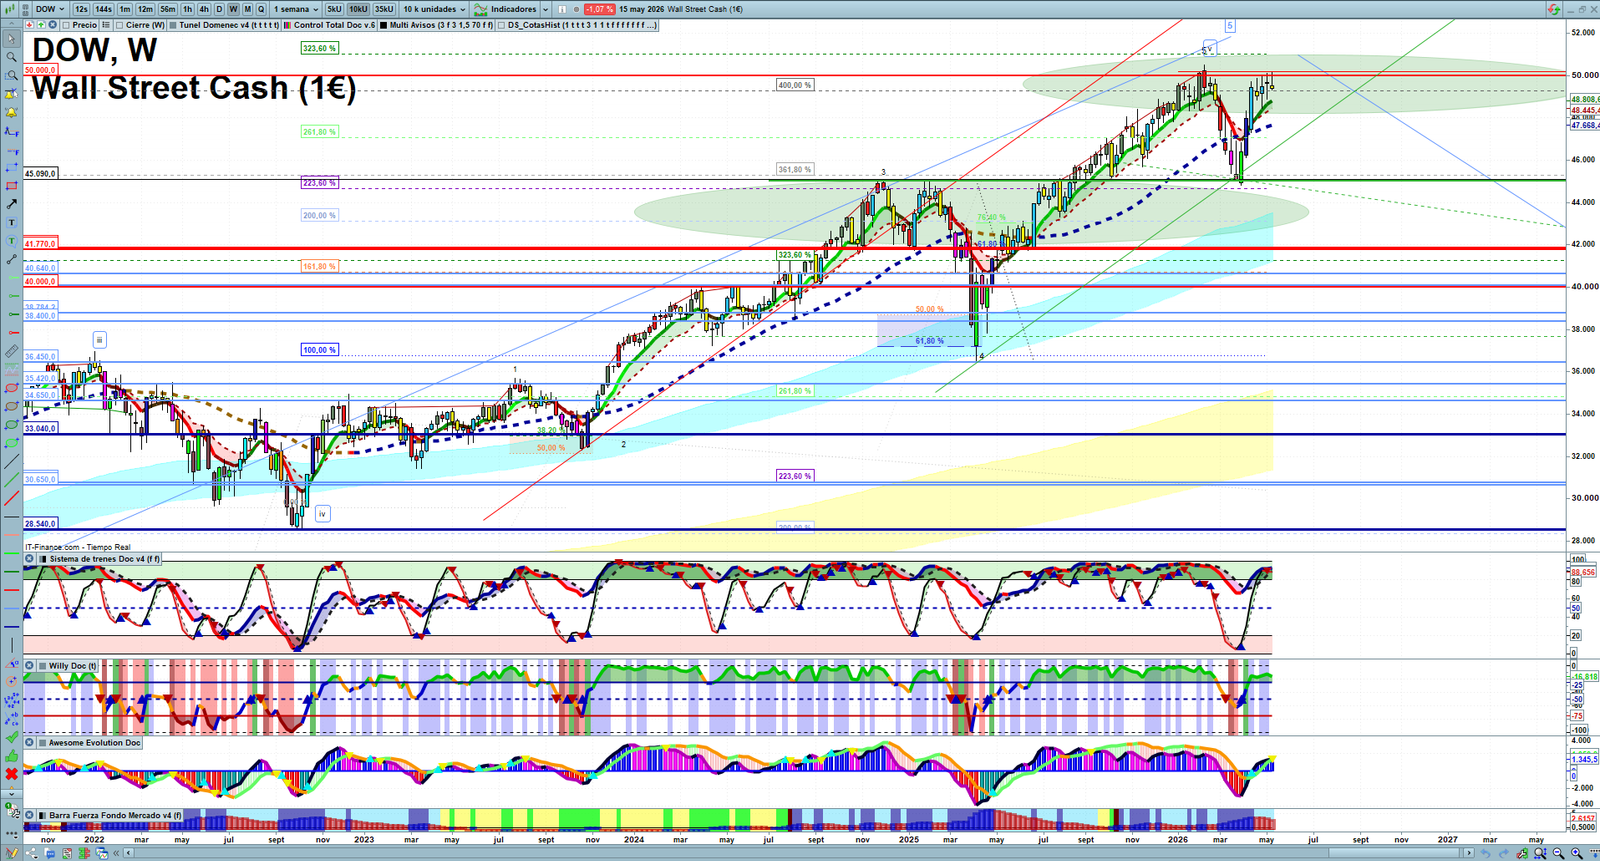Click Tunel Domenec v4 color swatch
This screenshot has width=1600, height=861.
point(172,25)
